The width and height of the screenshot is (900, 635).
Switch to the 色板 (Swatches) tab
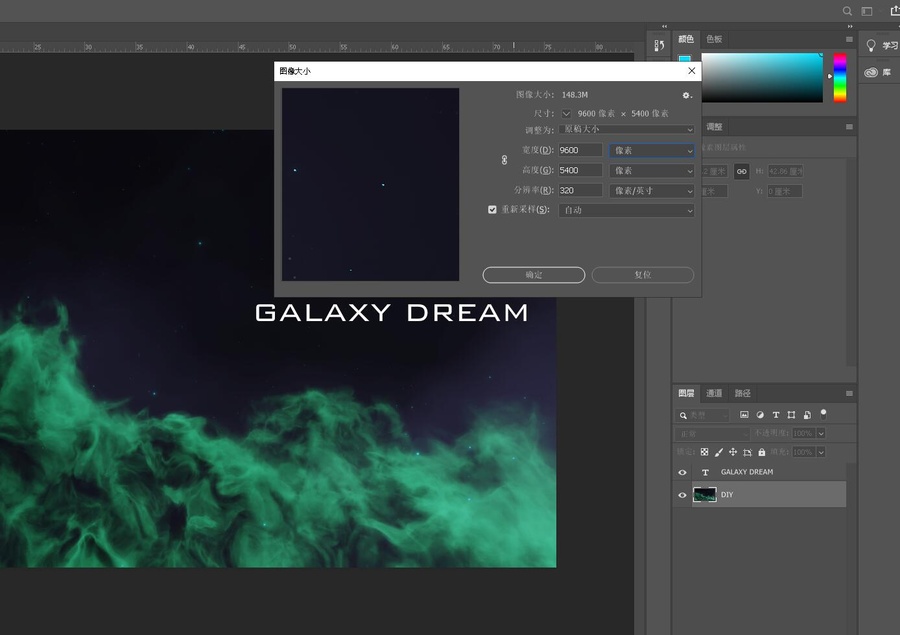714,39
